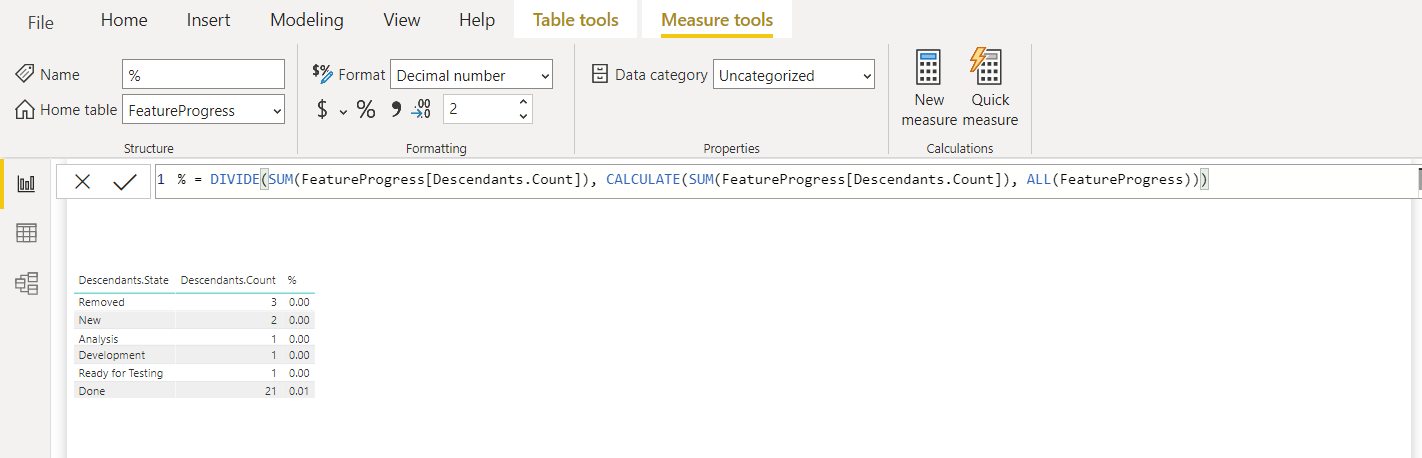Select the Done row
The image size is (1422, 458).
click(195, 391)
